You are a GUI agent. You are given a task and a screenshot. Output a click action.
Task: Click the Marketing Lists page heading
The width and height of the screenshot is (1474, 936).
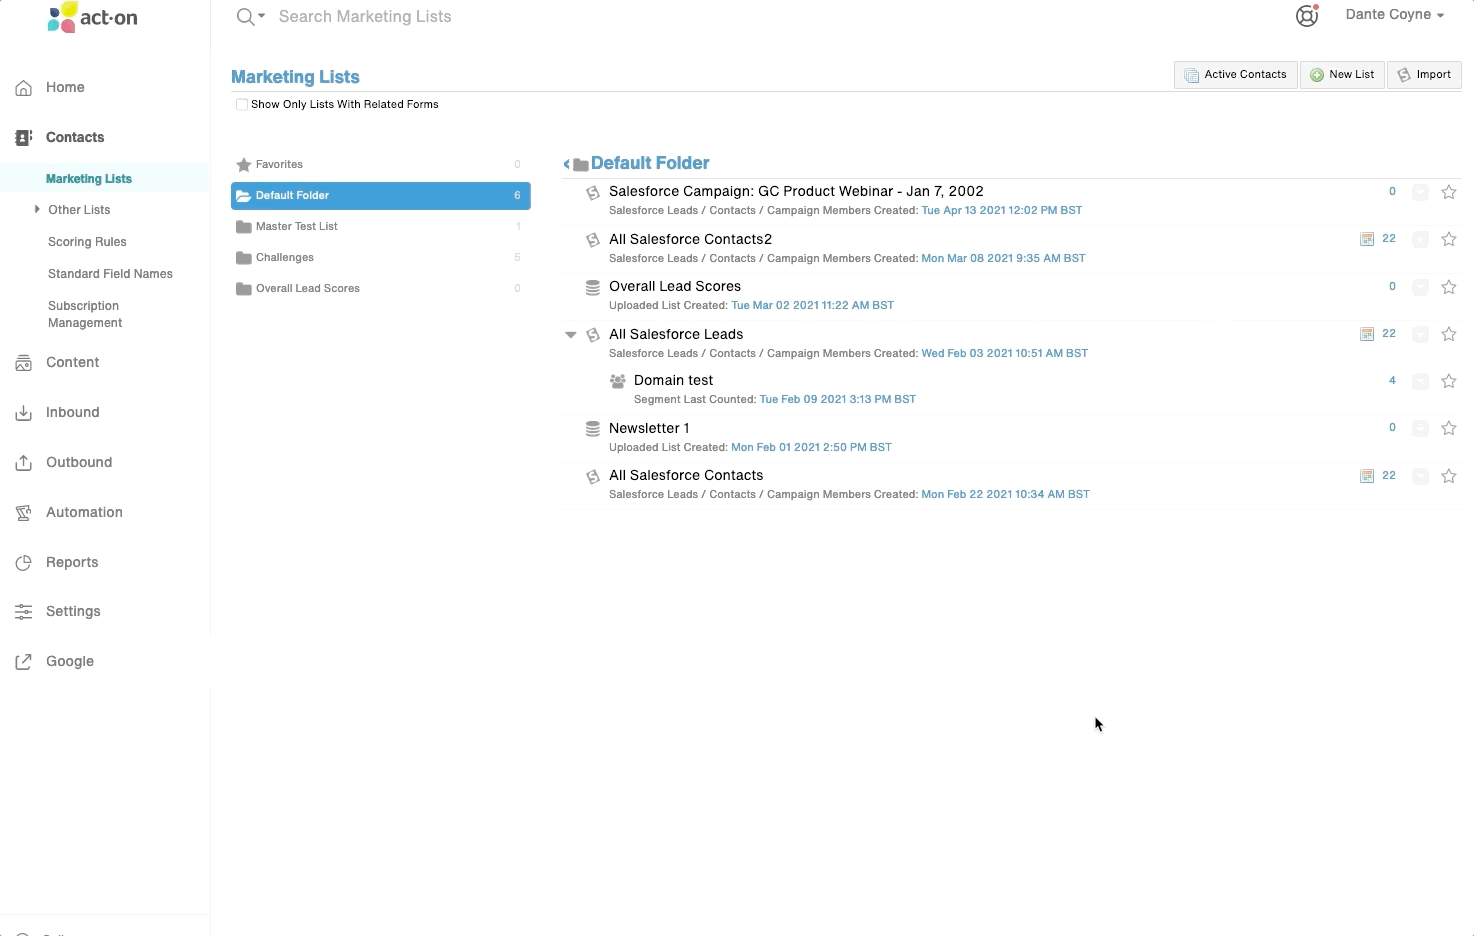(295, 77)
